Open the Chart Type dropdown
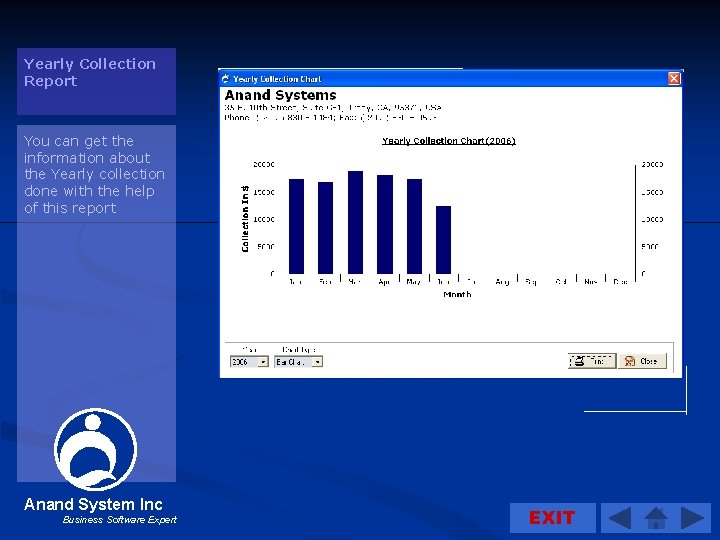Viewport: 720px width, 540px height. click(x=298, y=362)
